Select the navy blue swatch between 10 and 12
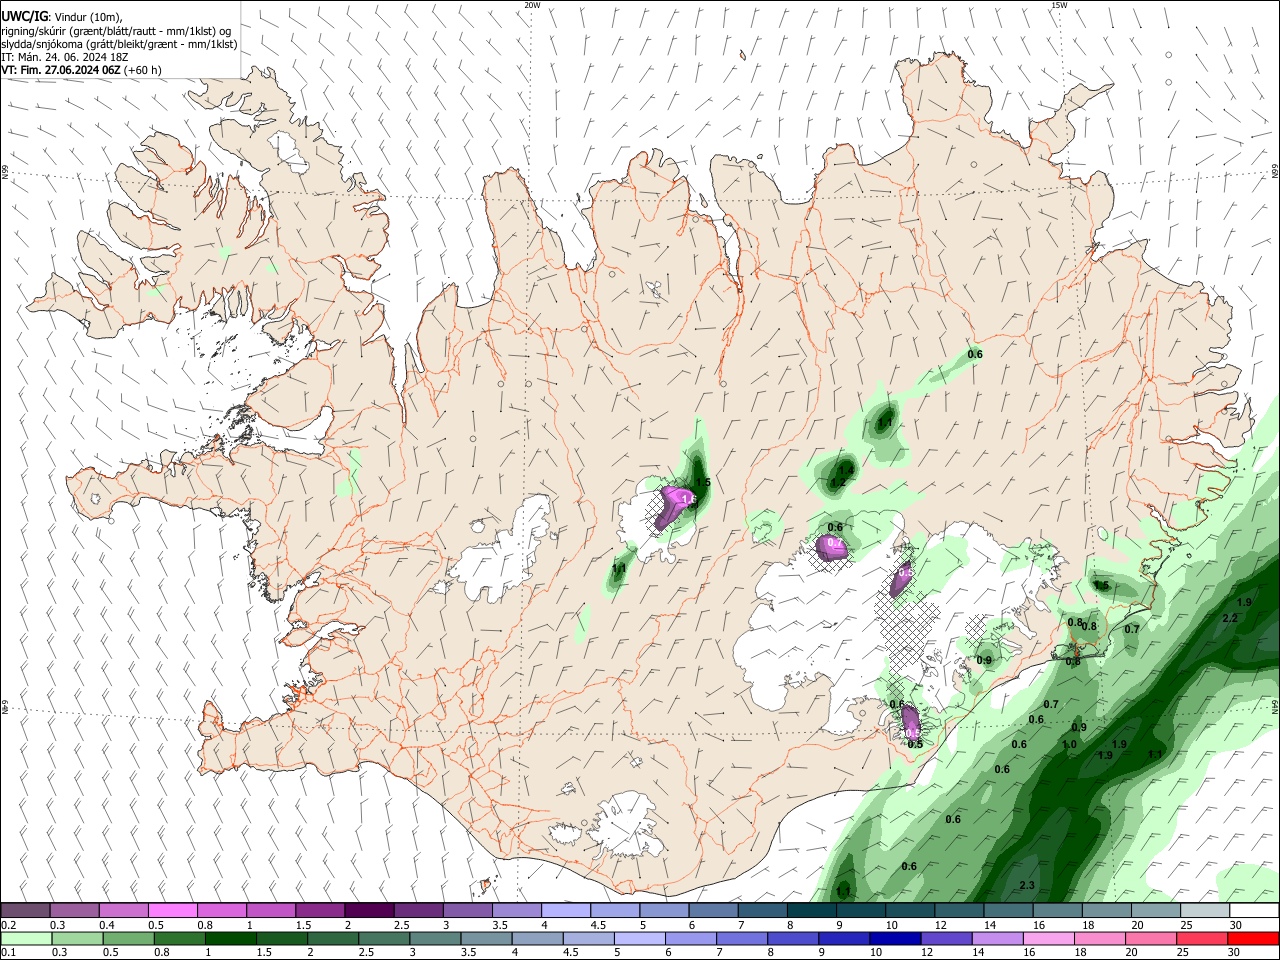 (893, 938)
